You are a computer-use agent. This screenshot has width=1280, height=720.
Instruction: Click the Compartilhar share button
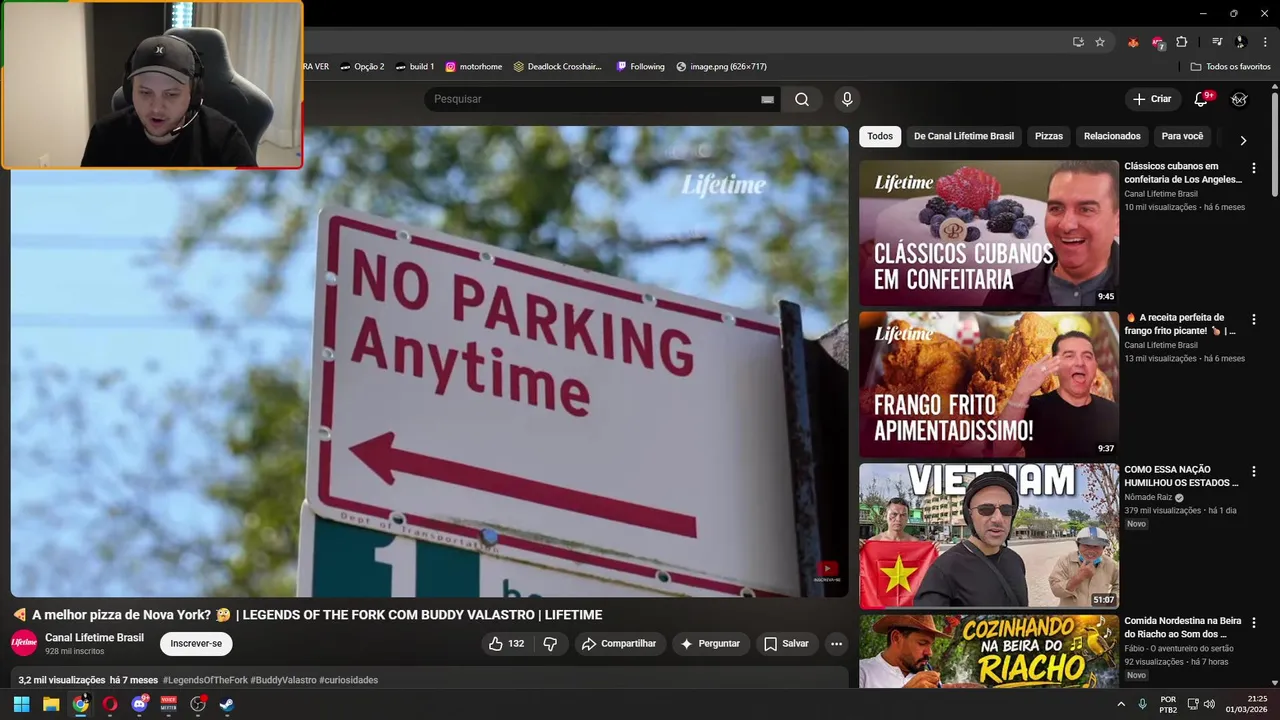point(619,644)
